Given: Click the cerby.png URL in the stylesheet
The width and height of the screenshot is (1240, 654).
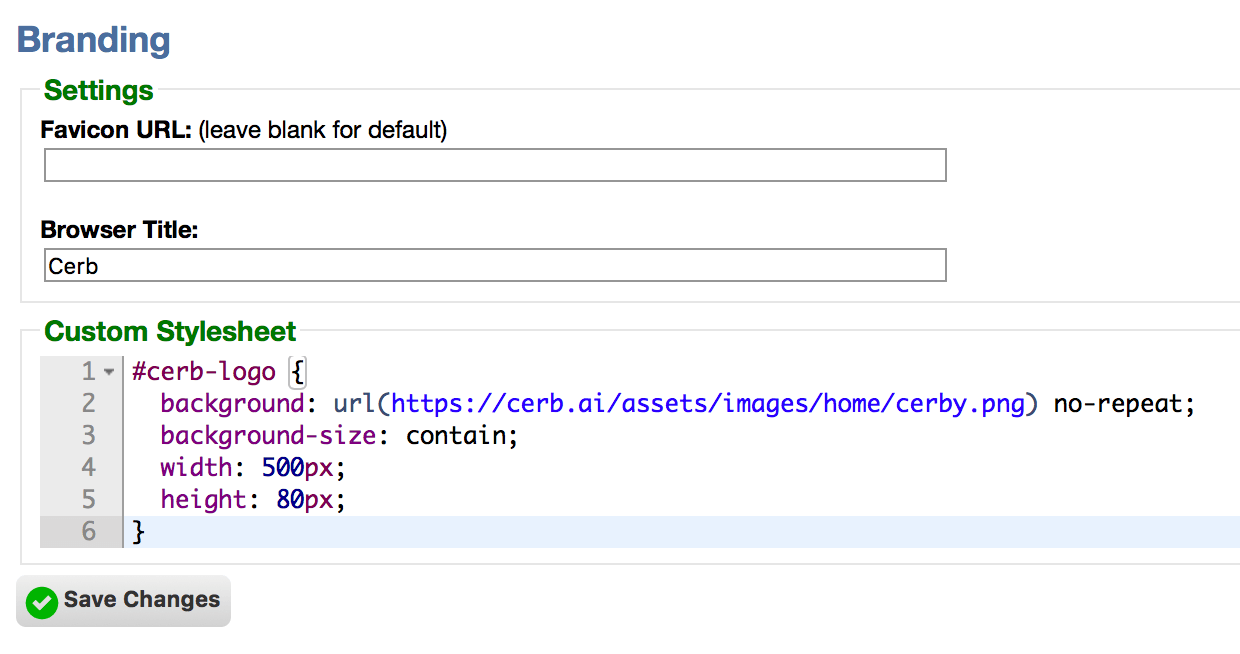Looking at the screenshot, I should click(708, 404).
